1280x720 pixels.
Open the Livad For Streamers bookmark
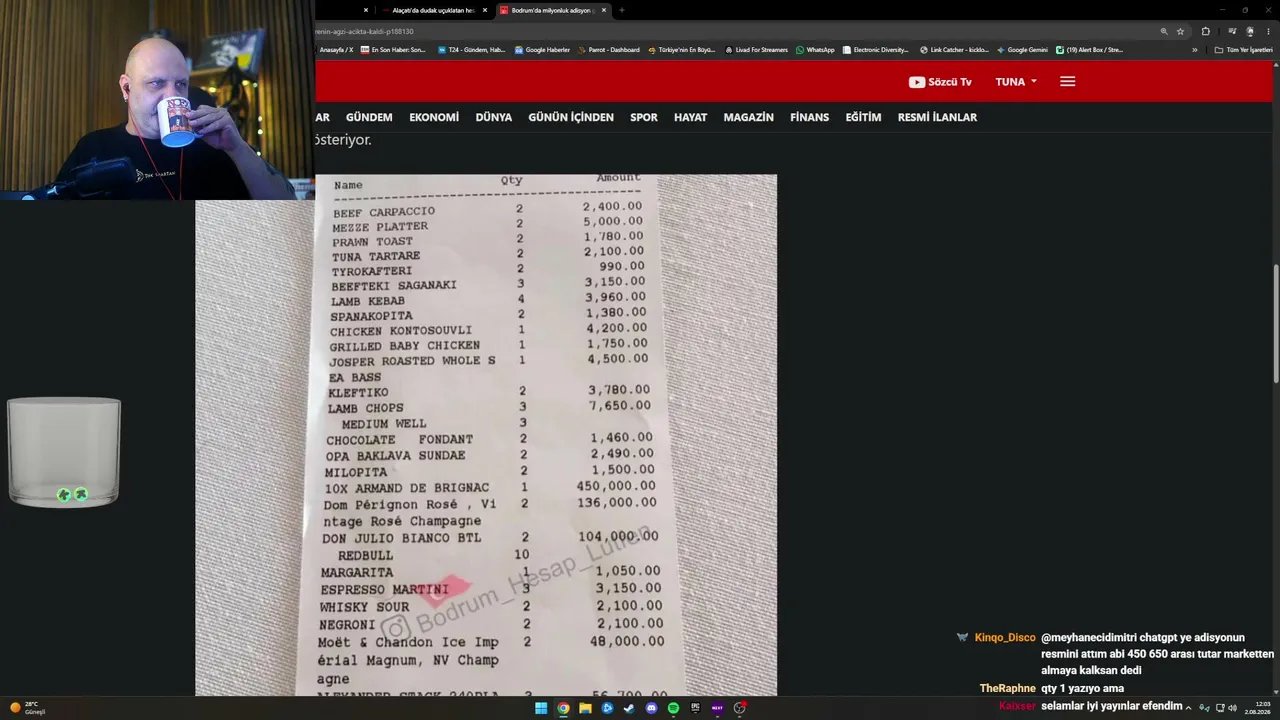pos(756,50)
